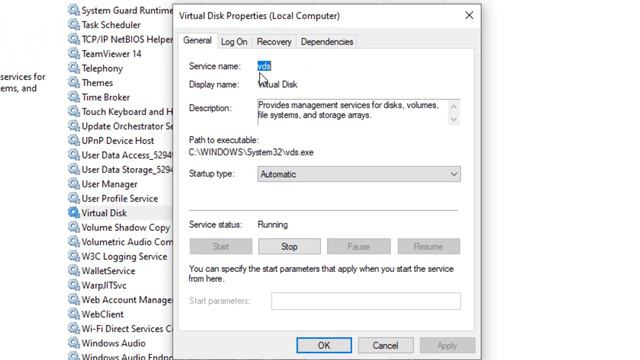Confirm with the OK button
The height and width of the screenshot is (360, 640).
click(324, 345)
